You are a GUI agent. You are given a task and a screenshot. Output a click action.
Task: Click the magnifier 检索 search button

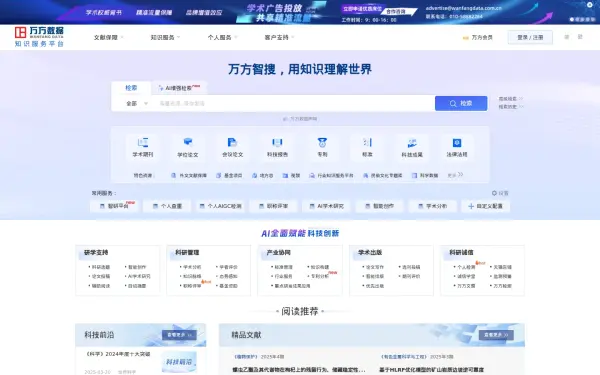coord(461,103)
